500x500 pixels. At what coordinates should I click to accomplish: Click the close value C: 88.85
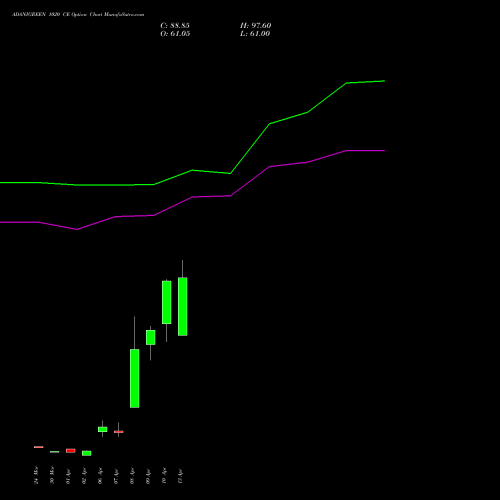click(175, 26)
